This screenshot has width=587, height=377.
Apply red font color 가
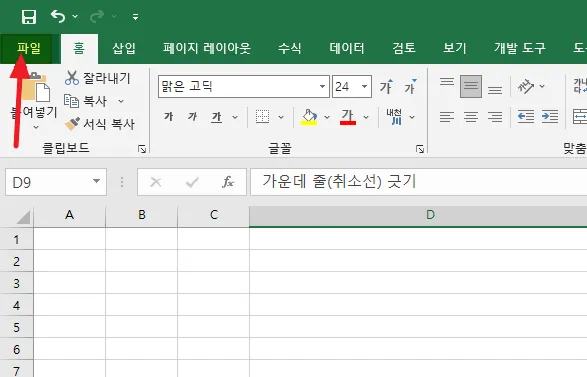348,117
